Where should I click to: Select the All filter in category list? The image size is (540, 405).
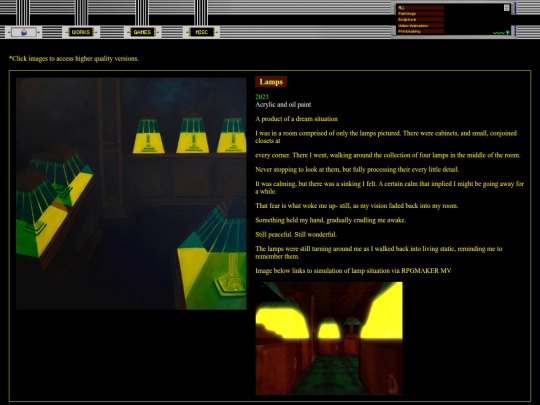[420, 8]
